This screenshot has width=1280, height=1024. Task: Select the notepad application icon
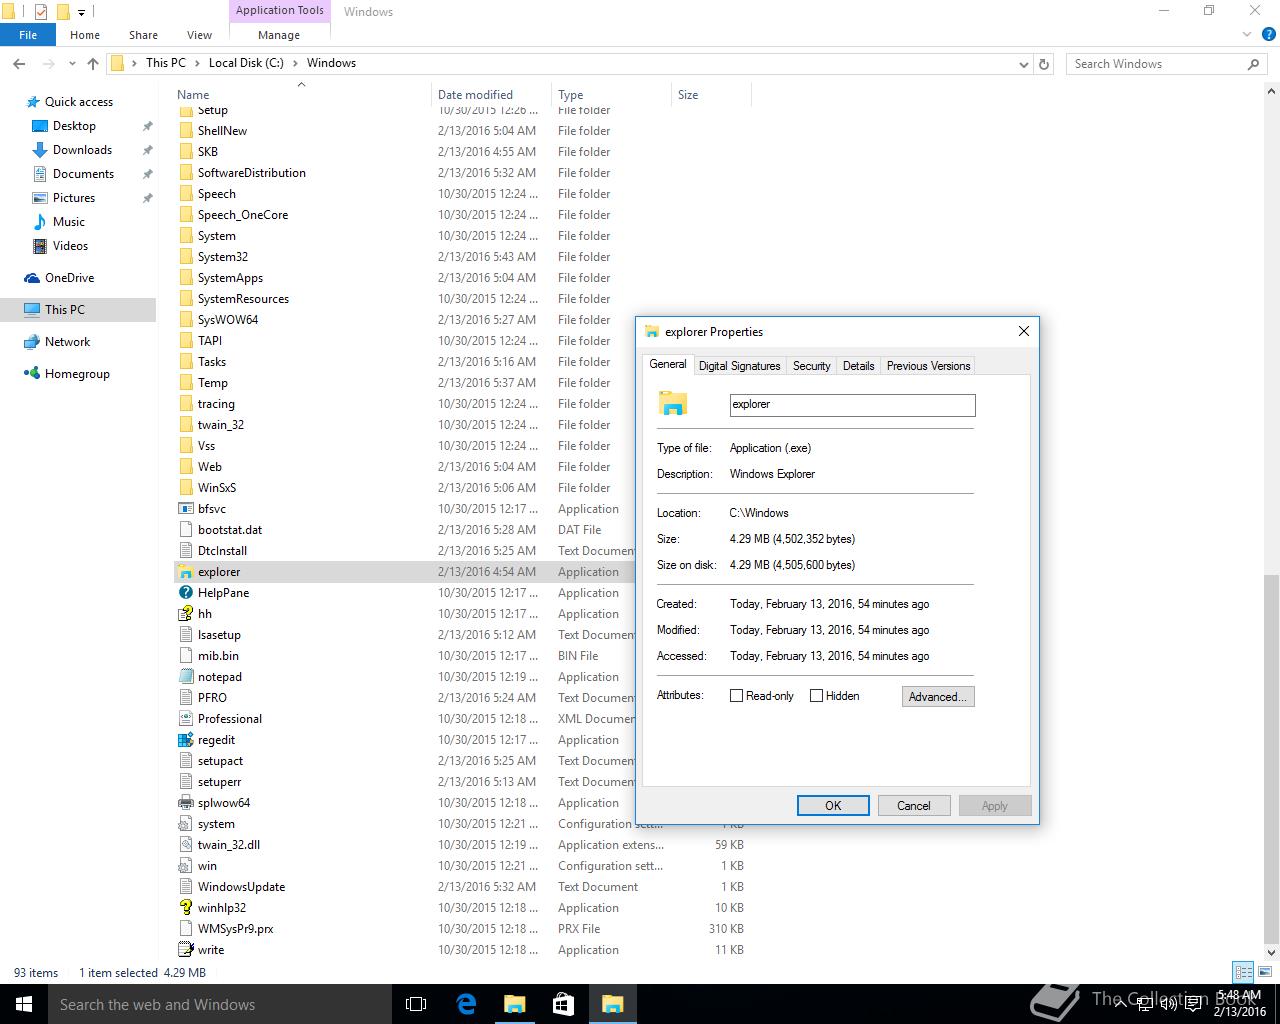point(185,677)
